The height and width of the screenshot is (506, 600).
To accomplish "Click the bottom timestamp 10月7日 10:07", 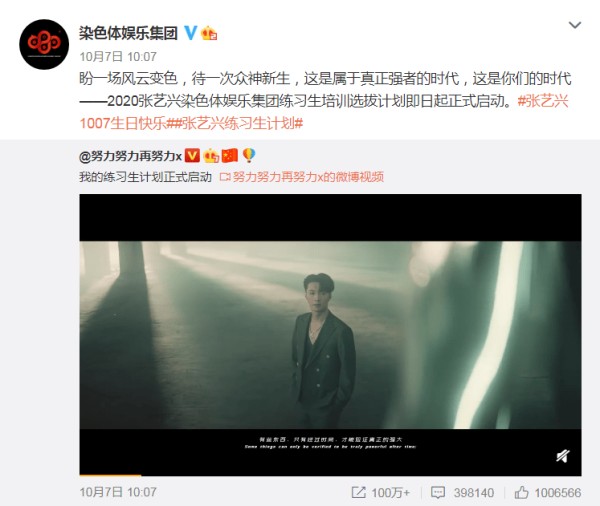I will pos(118,492).
